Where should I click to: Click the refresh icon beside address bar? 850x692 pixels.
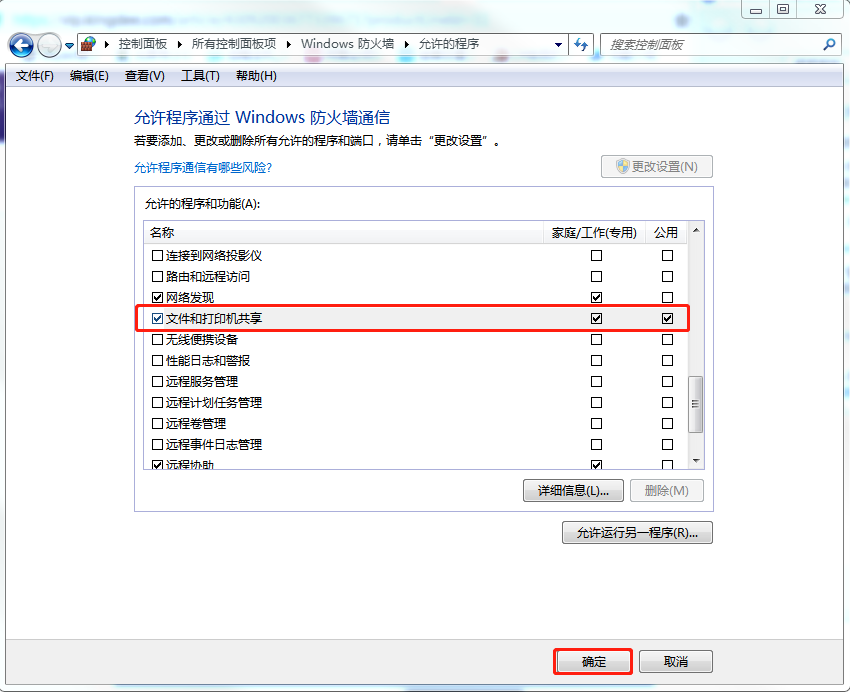(581, 44)
